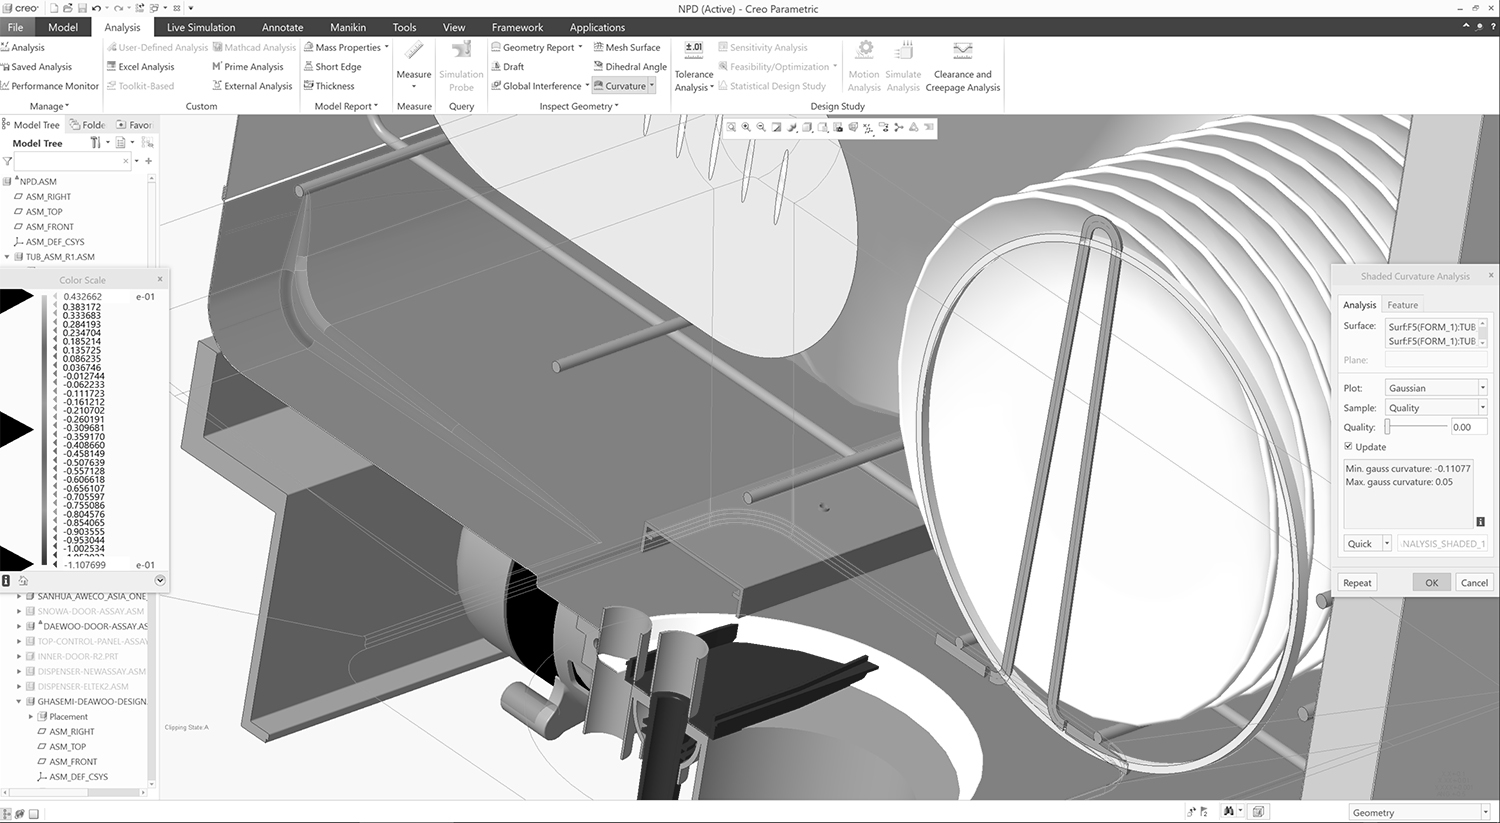Switch to the Live Simulation ribbon tab

(x=201, y=27)
